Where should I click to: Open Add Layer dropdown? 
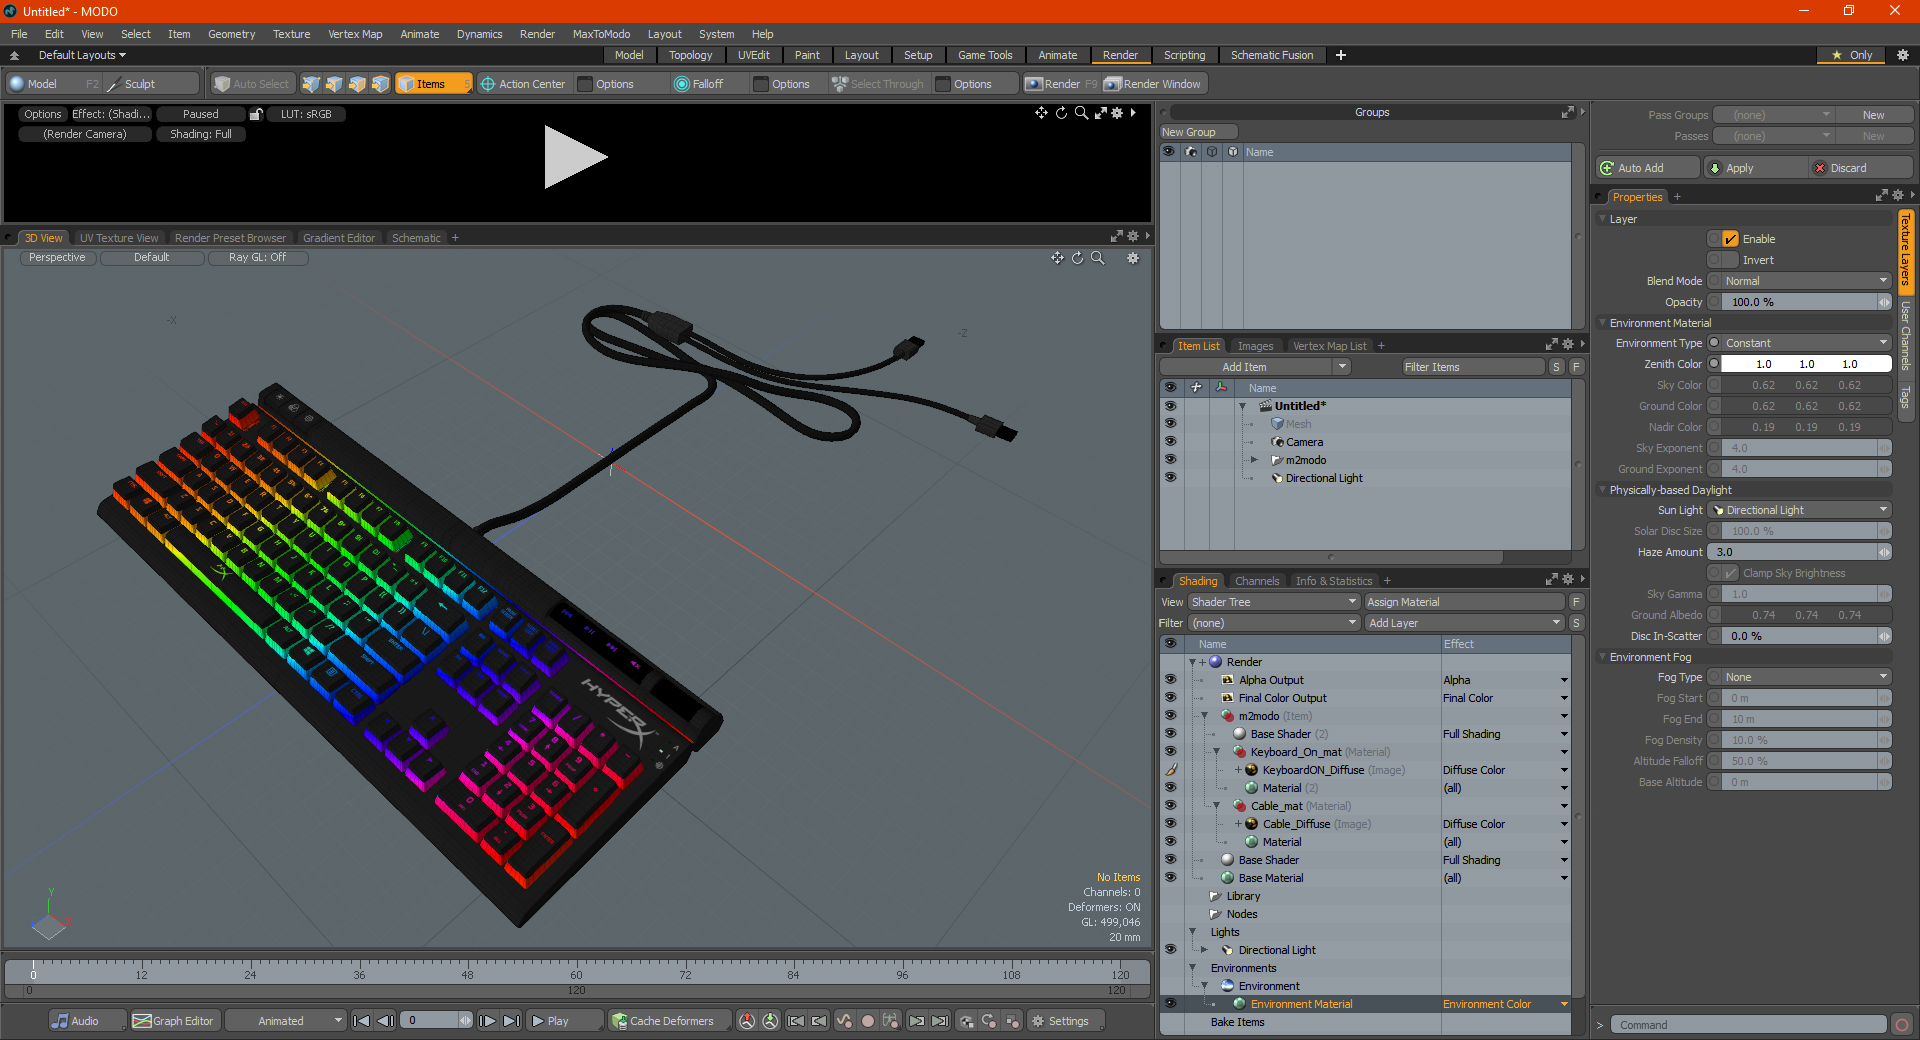1465,623
